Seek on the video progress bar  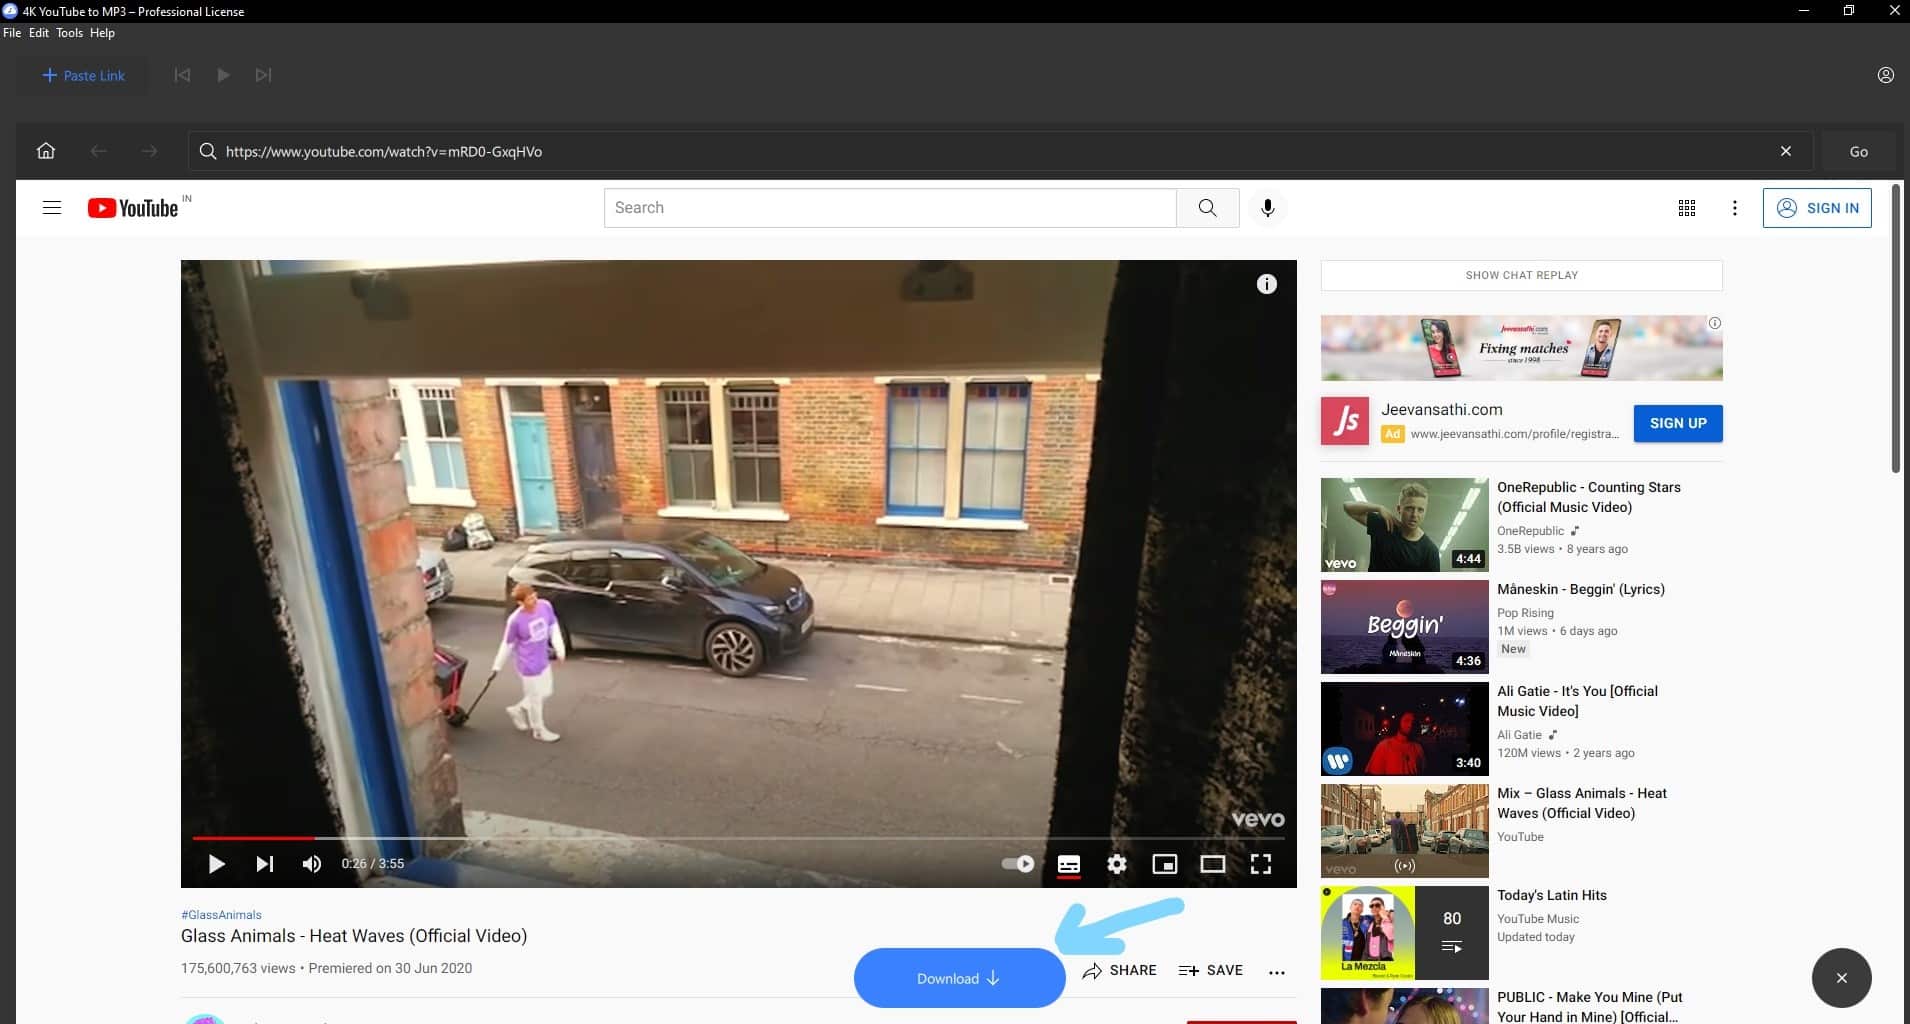(x=738, y=838)
